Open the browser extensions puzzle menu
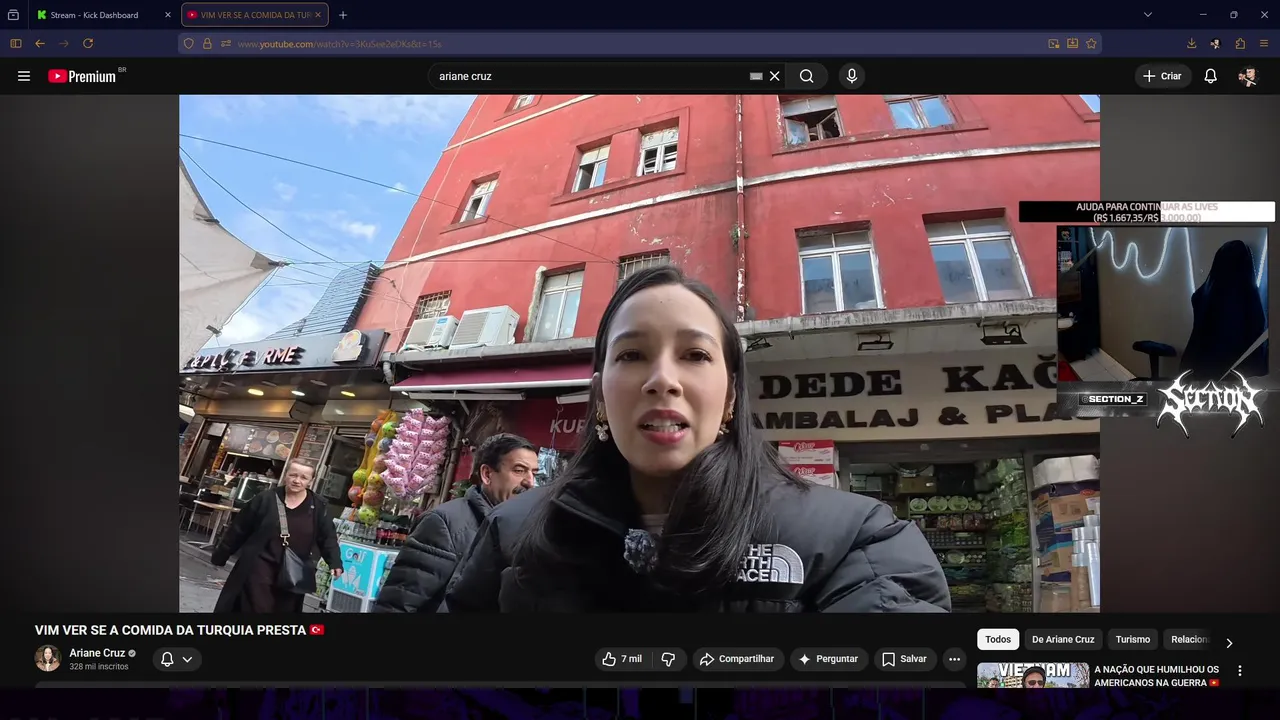The height and width of the screenshot is (720, 1280). coord(1240,44)
